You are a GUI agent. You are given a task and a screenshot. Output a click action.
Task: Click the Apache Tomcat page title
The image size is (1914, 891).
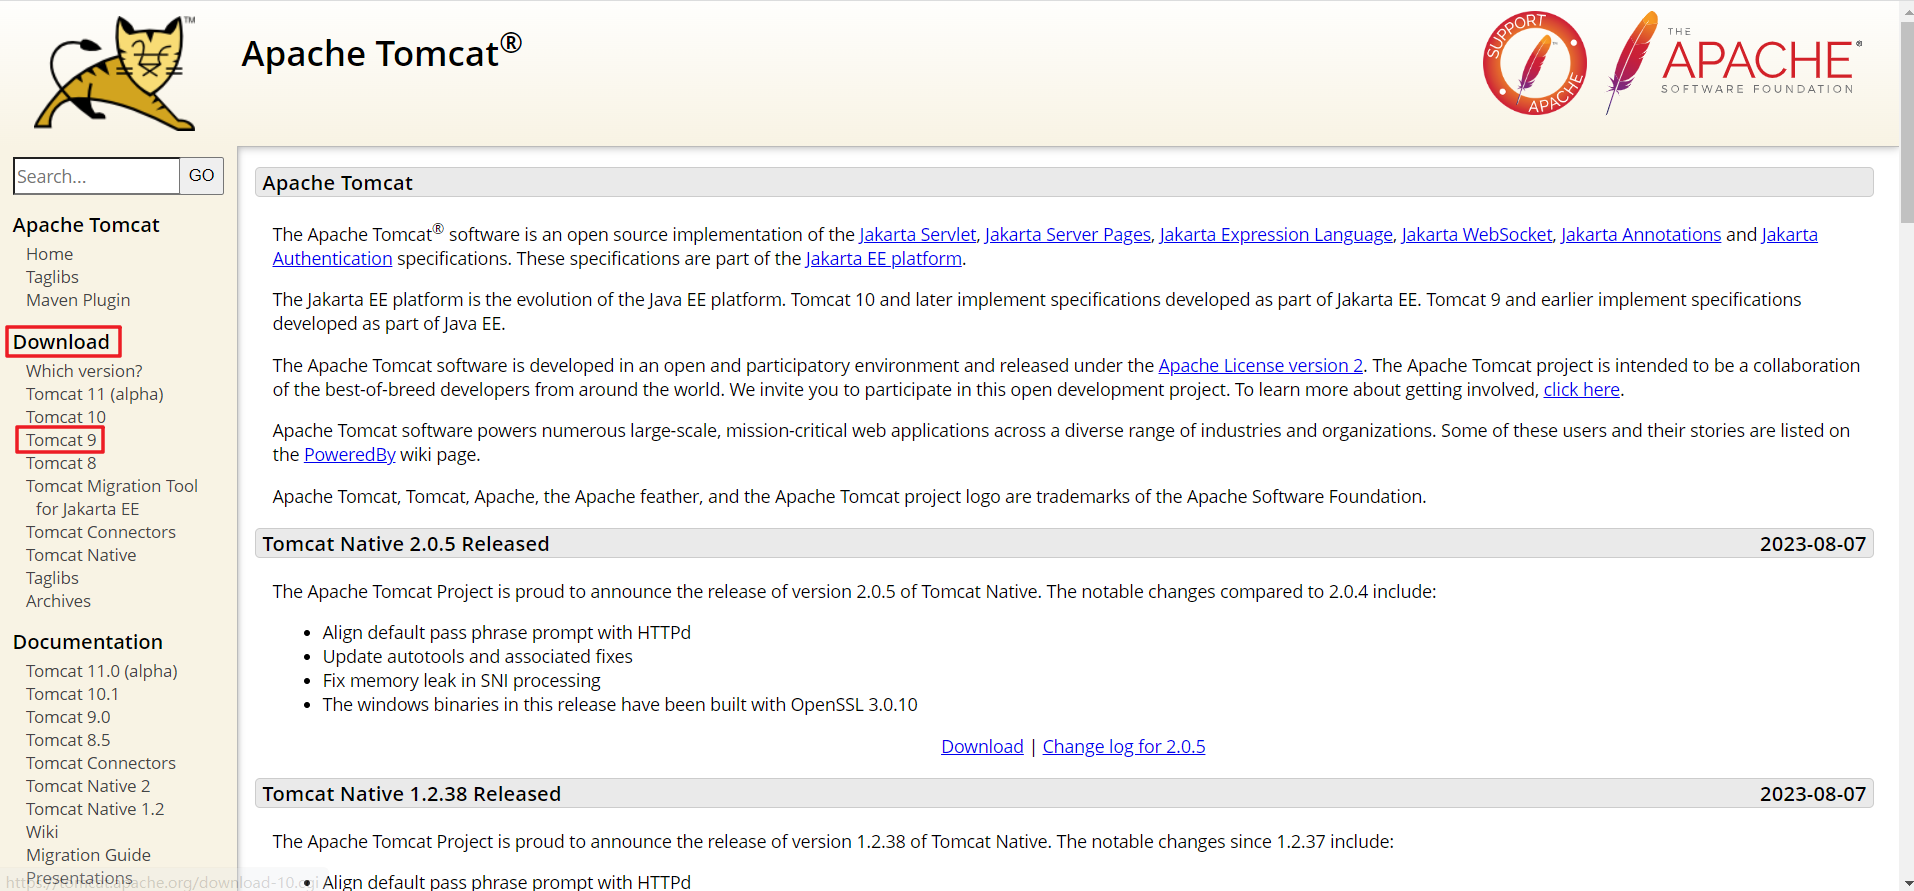pyautogui.click(x=381, y=52)
